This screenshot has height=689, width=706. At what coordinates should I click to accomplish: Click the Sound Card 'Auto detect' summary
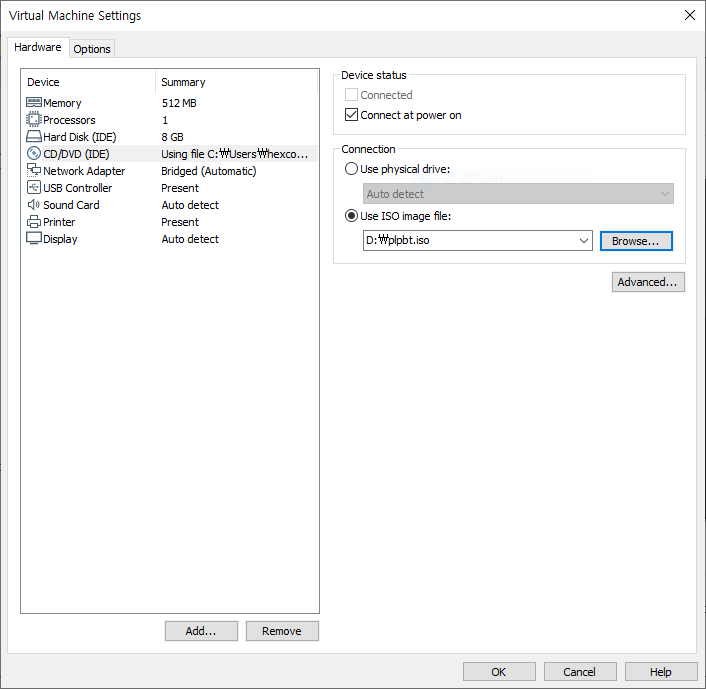click(x=190, y=205)
